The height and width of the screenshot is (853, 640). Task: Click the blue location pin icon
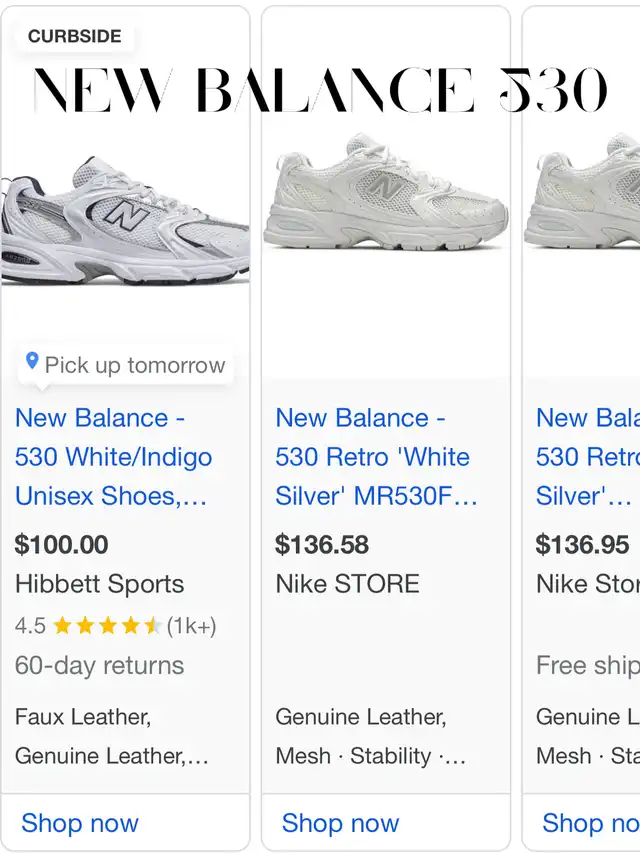click(32, 363)
